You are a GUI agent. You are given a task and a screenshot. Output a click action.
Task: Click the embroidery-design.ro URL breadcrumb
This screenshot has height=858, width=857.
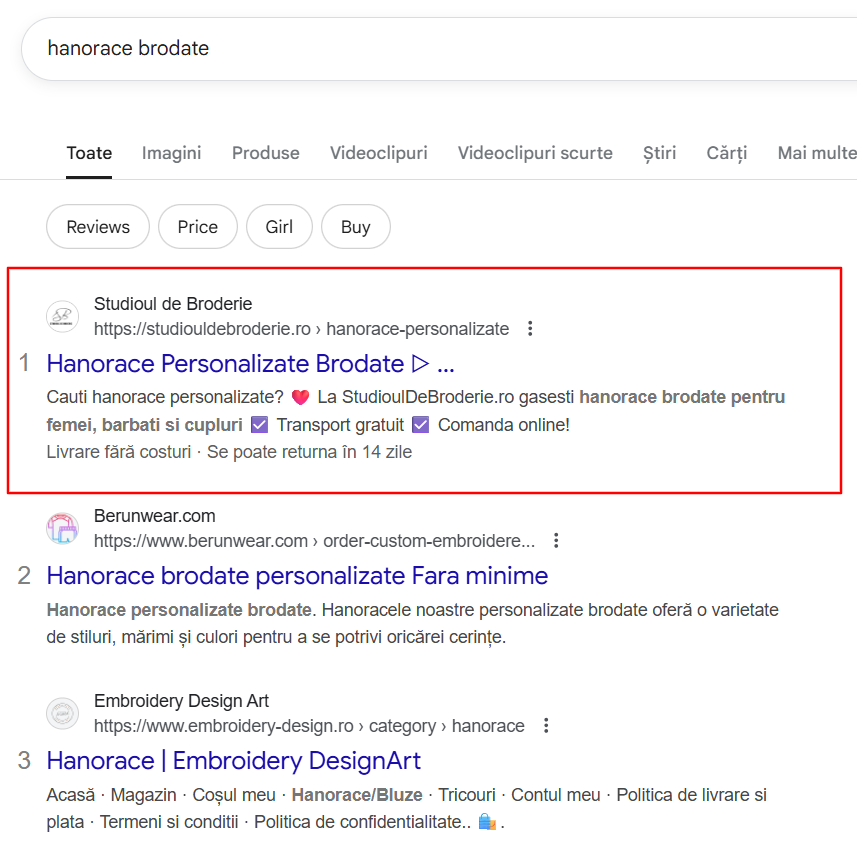pos(309,726)
